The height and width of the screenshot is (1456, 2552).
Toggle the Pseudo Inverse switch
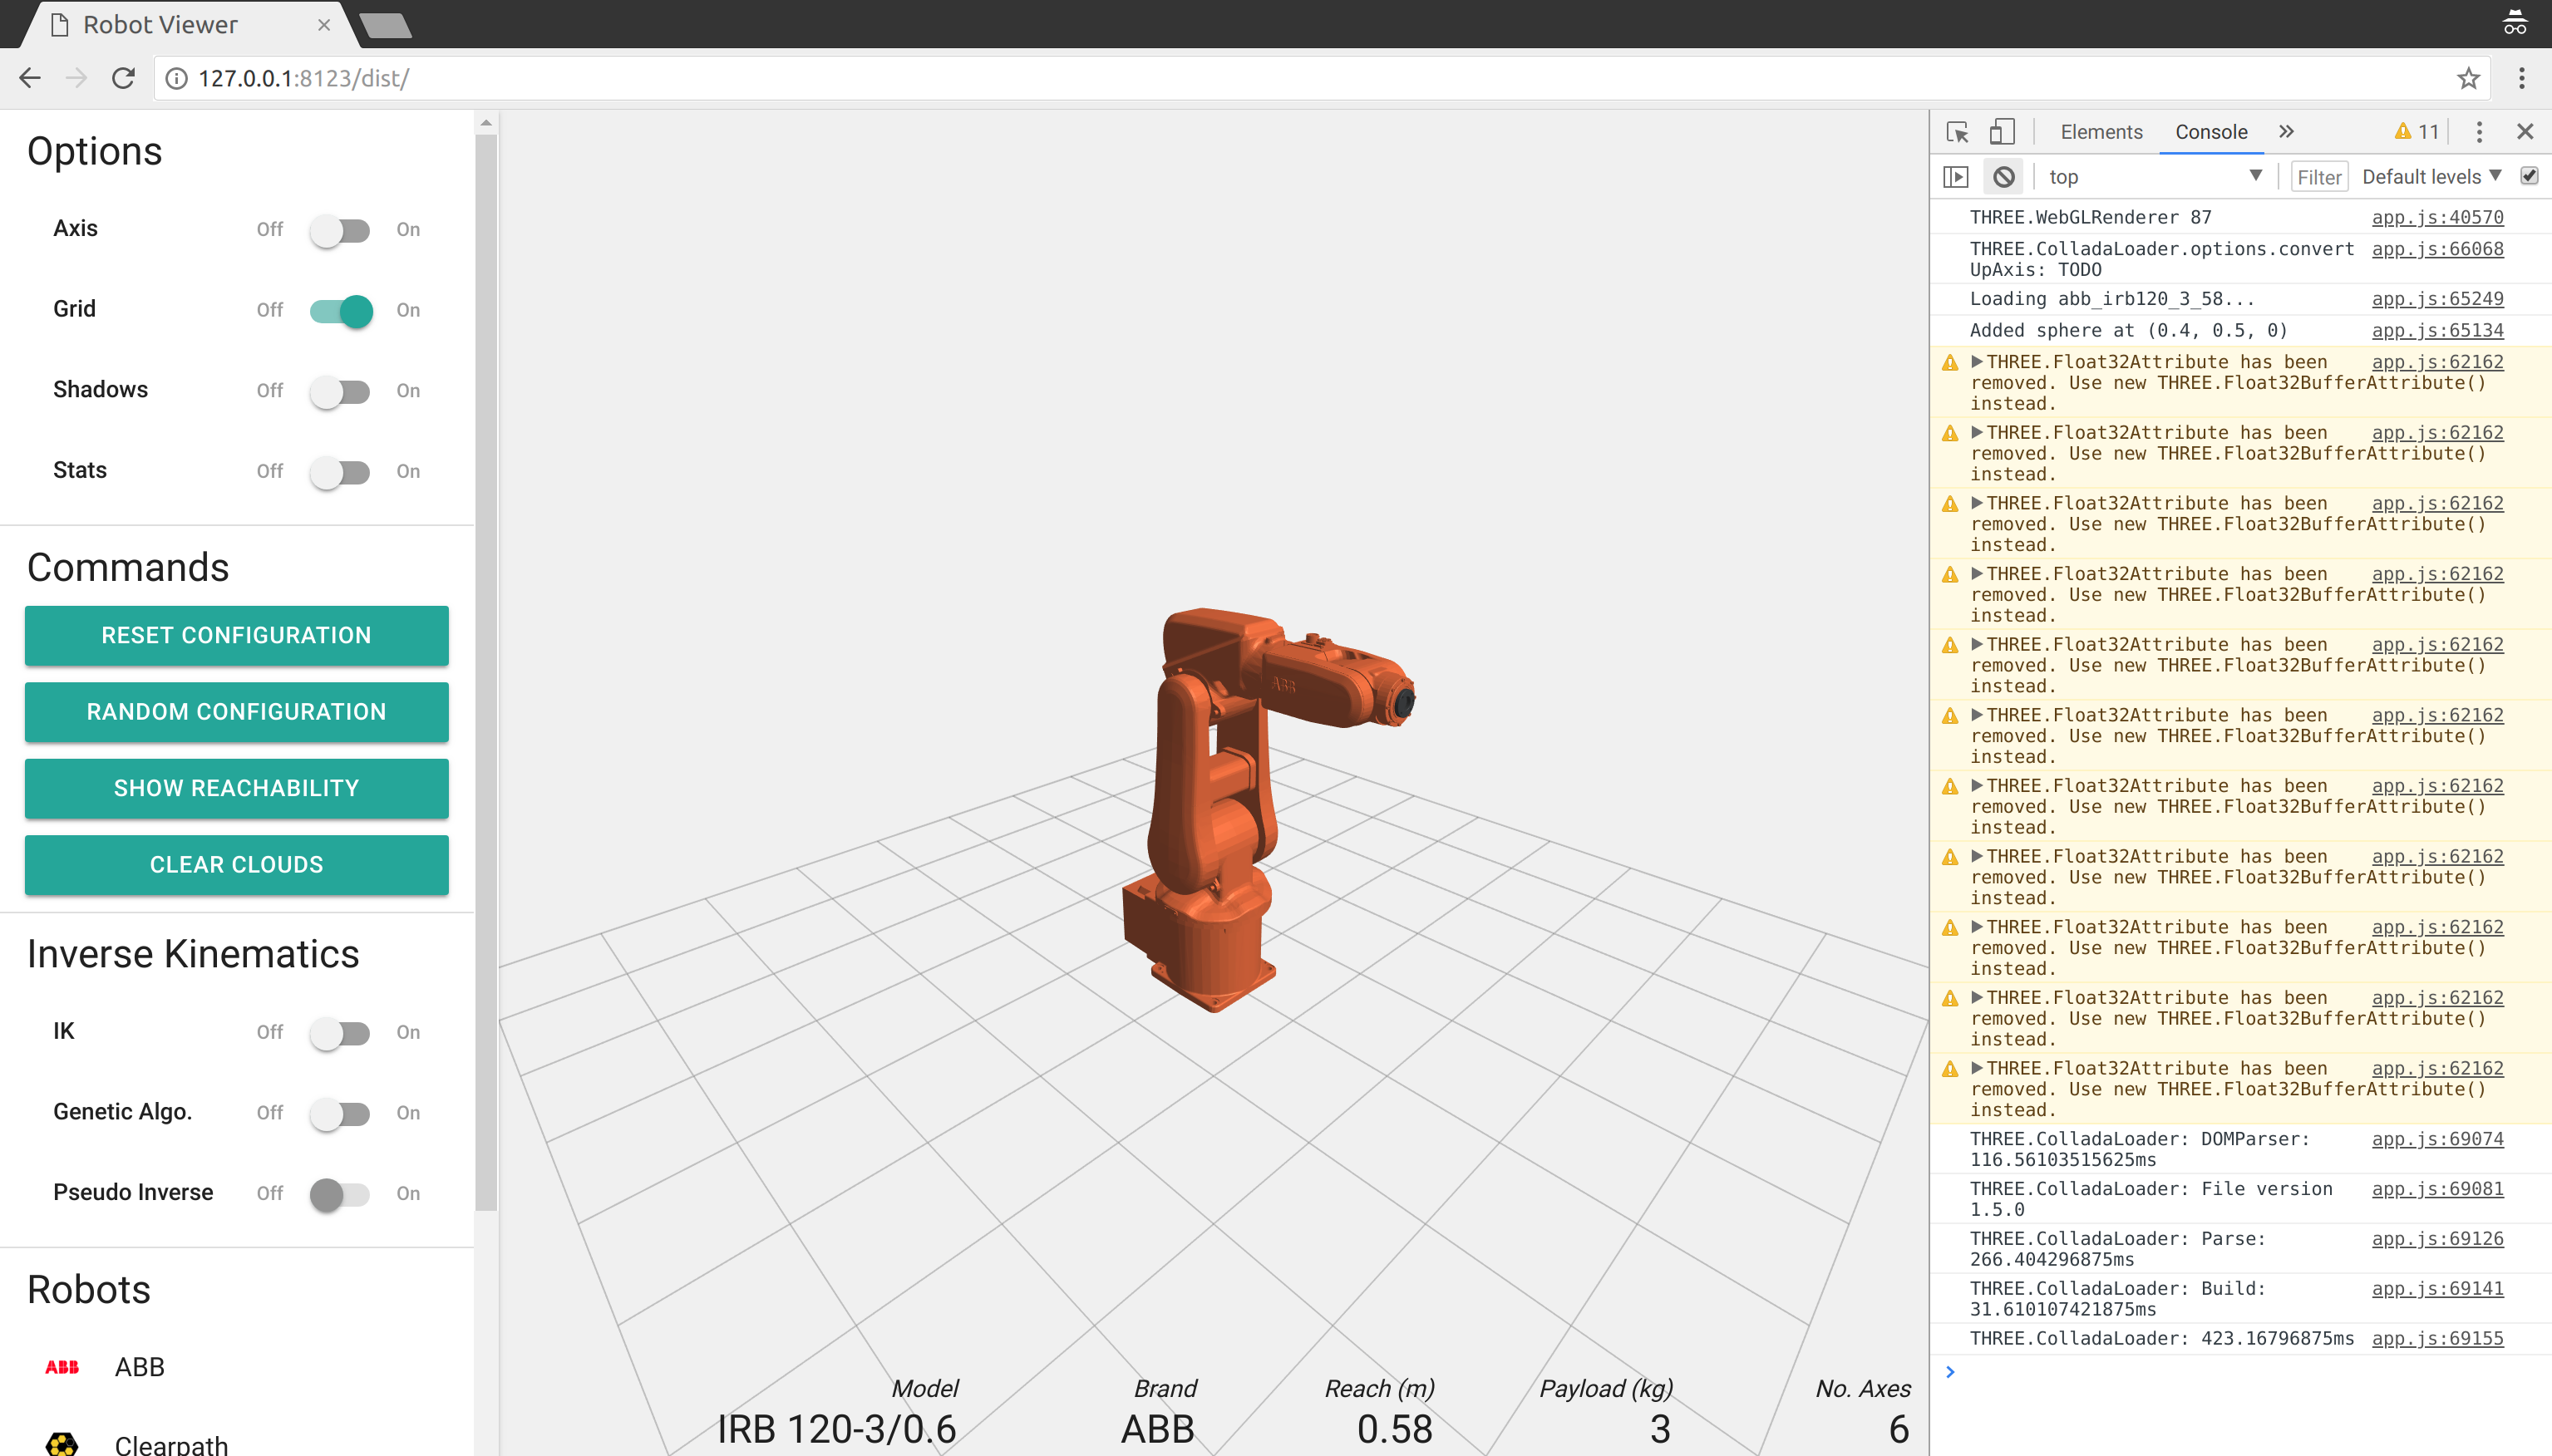click(x=340, y=1194)
